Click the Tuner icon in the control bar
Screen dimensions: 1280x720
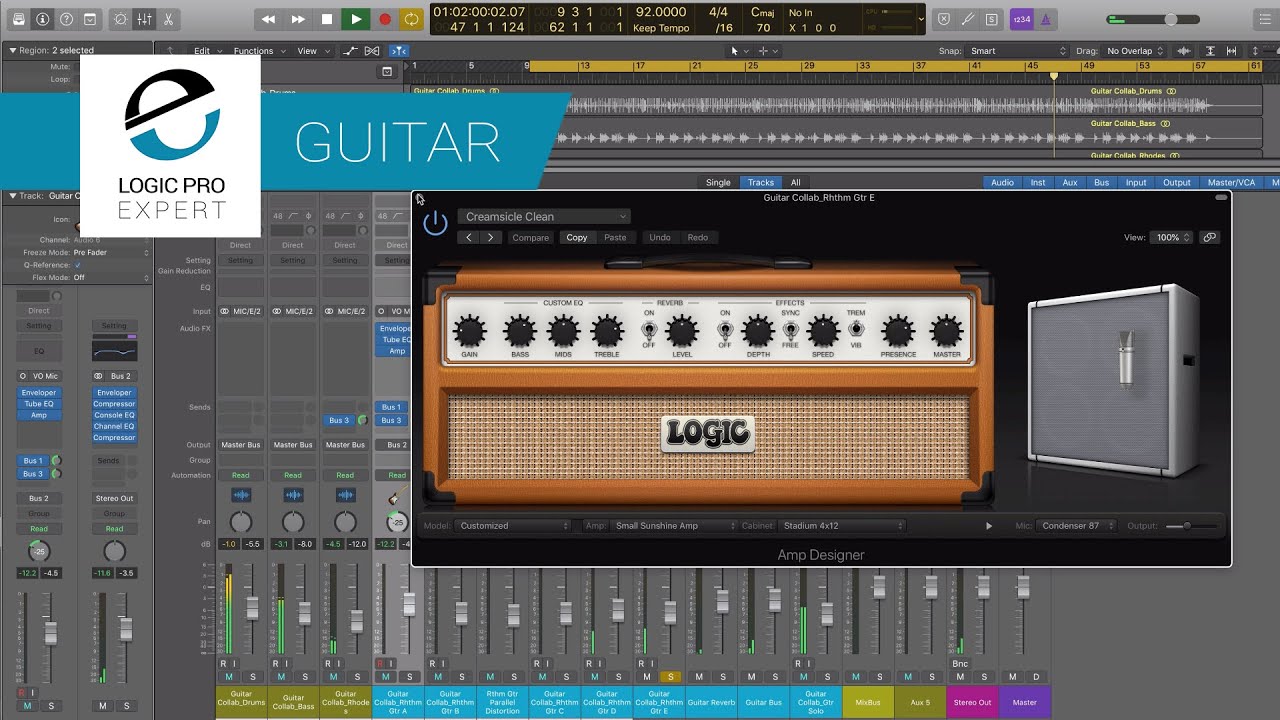968,19
